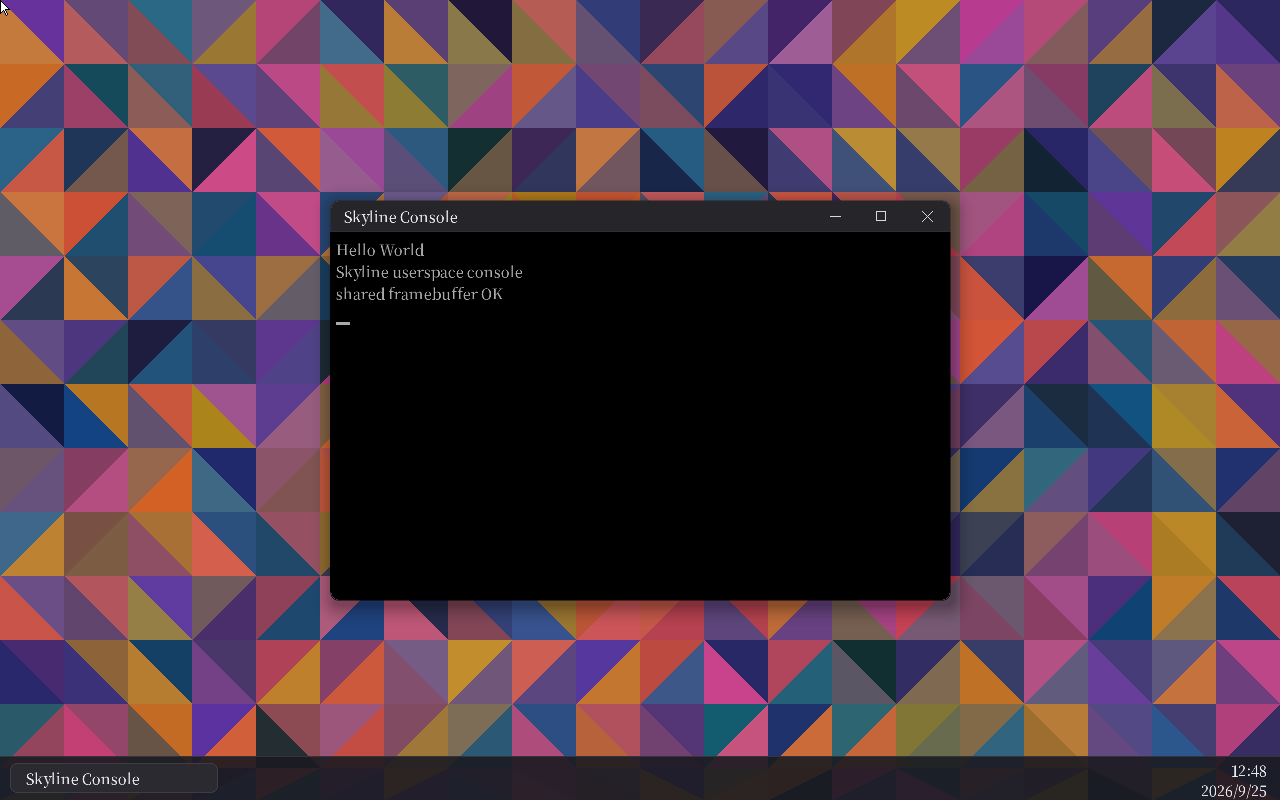Image resolution: width=1280 pixels, height=800 pixels.
Task: Click the taskbar date 2026/9/25
Action: click(x=1234, y=791)
